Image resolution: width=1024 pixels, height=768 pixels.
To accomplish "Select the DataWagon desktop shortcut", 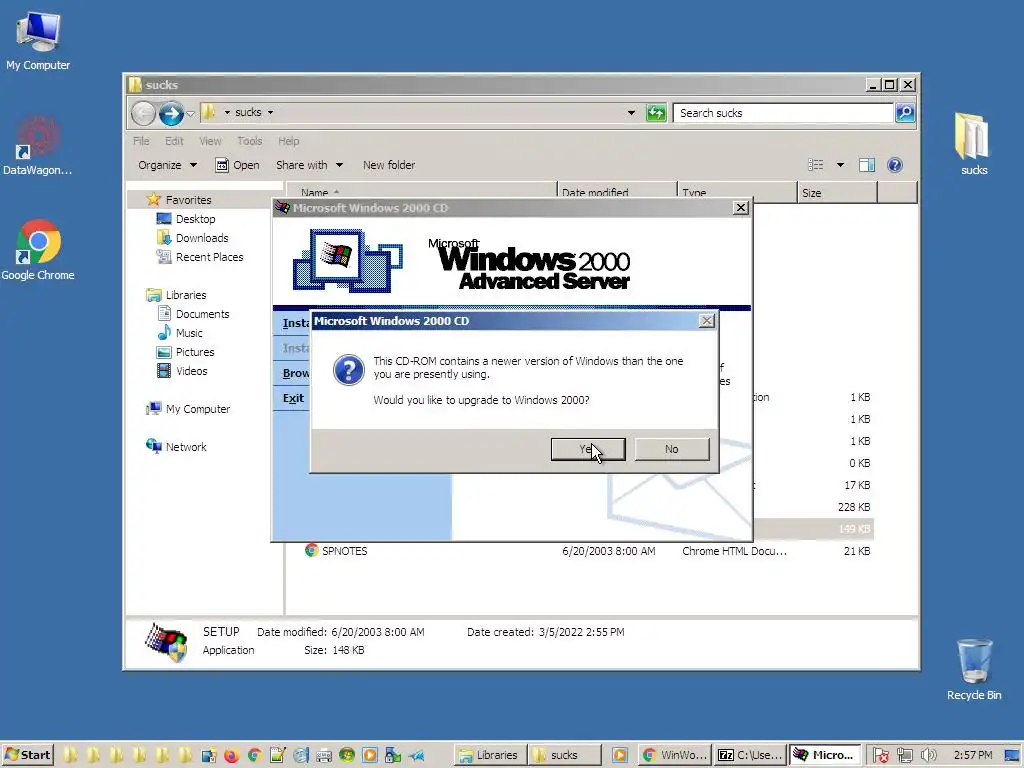I will 37,146.
